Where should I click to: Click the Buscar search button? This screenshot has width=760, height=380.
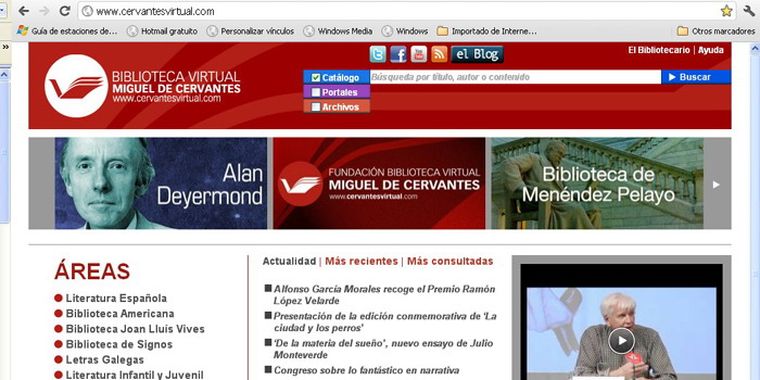(696, 77)
